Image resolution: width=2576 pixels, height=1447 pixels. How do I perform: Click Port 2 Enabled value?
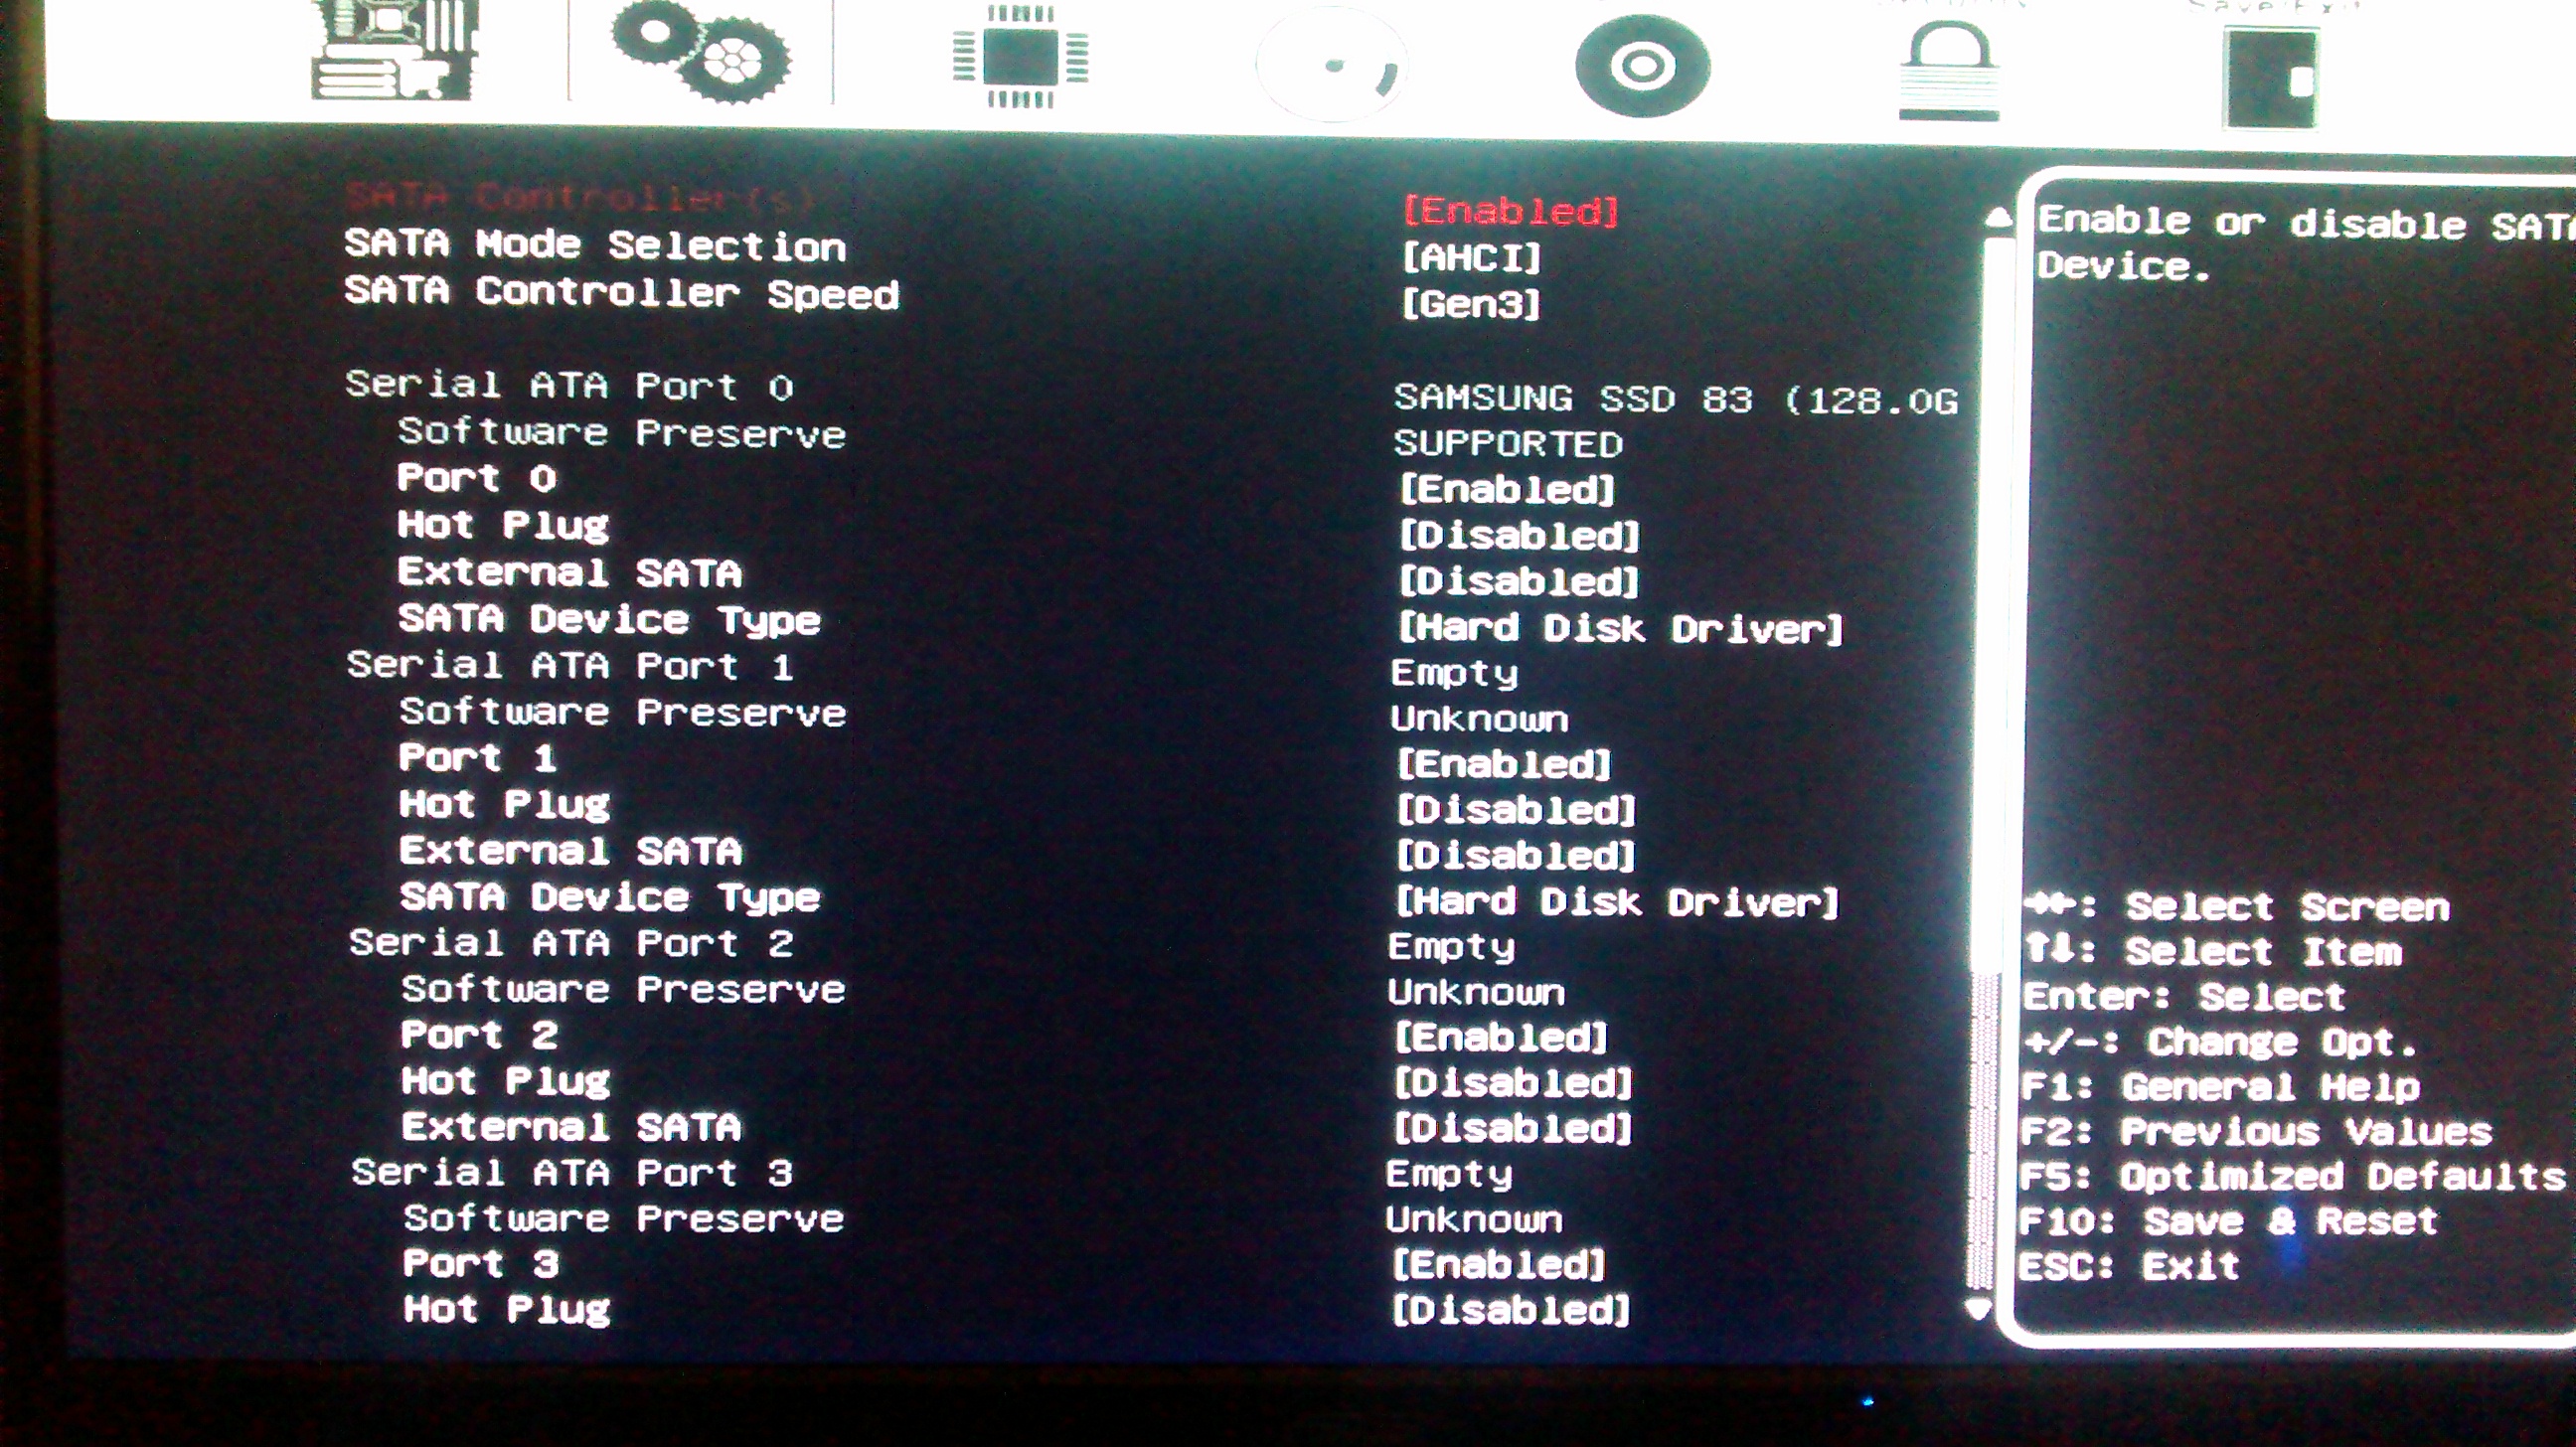(1501, 1038)
